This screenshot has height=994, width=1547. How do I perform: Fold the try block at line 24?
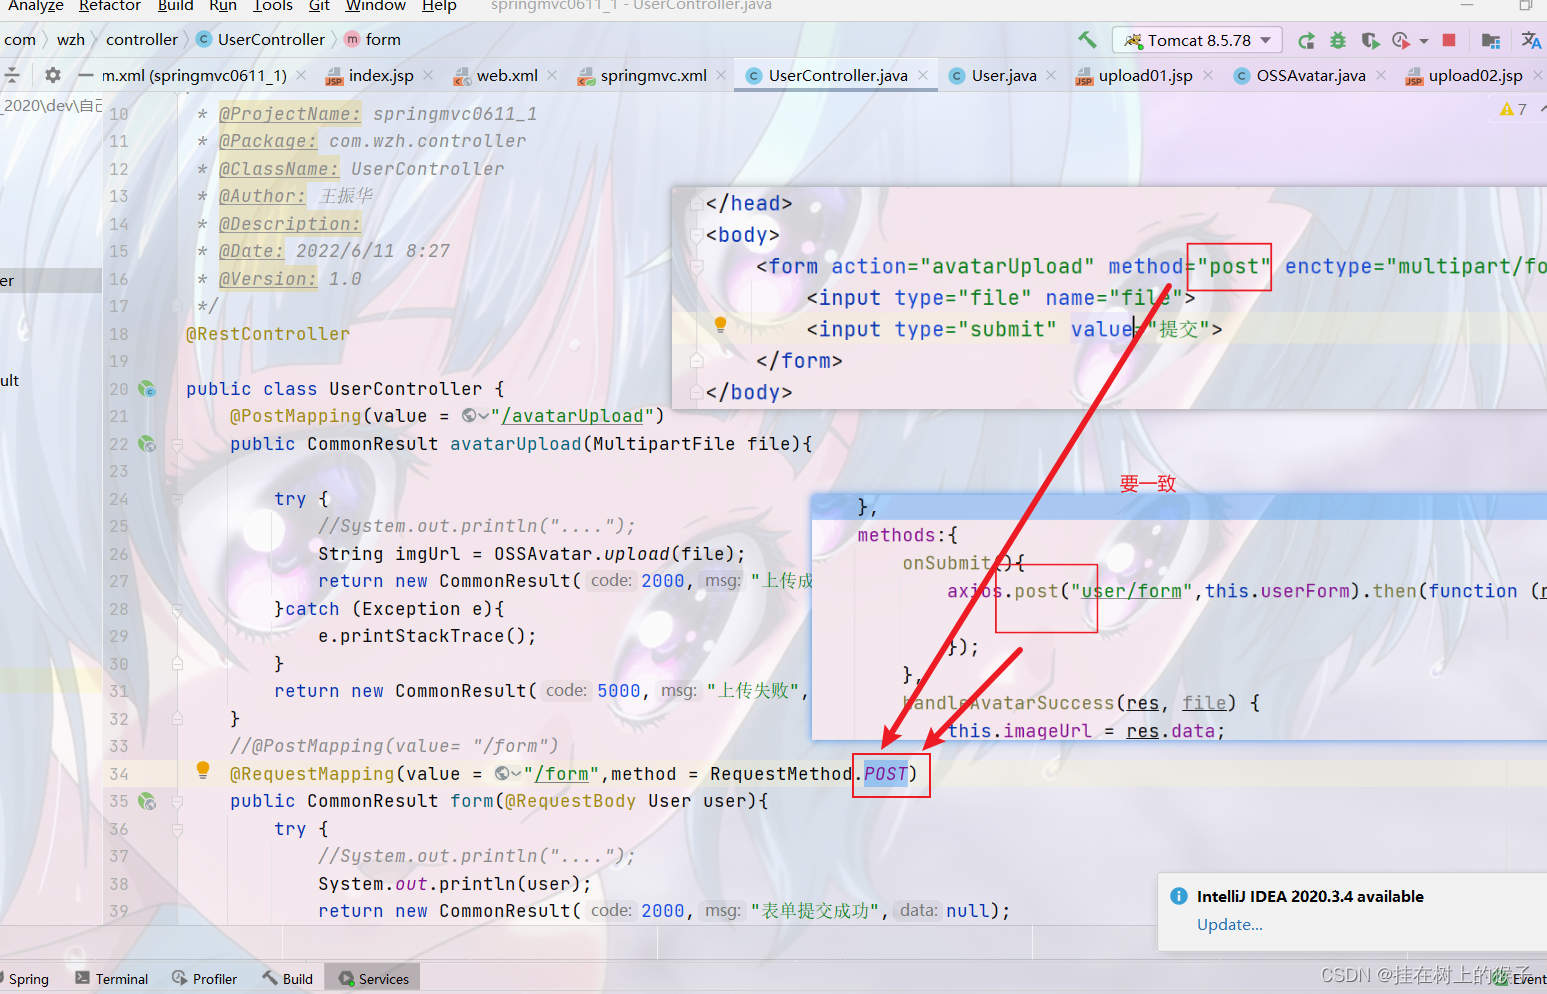[x=177, y=499]
